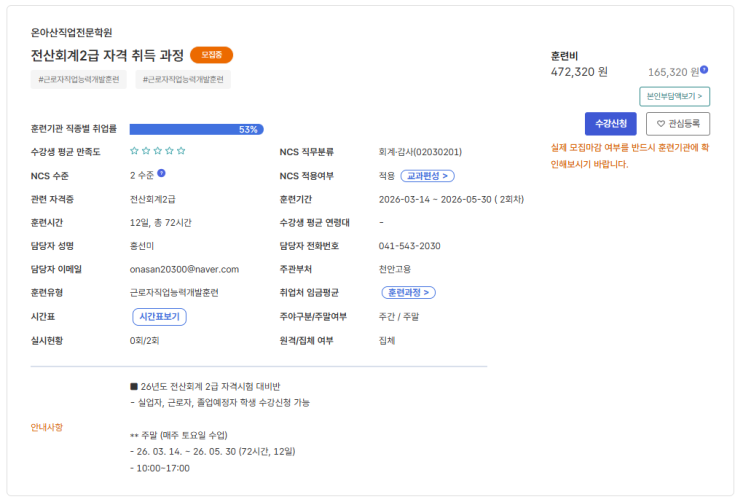Click the fifth satisfaction star
This screenshot has height=502, width=743.
182,151
